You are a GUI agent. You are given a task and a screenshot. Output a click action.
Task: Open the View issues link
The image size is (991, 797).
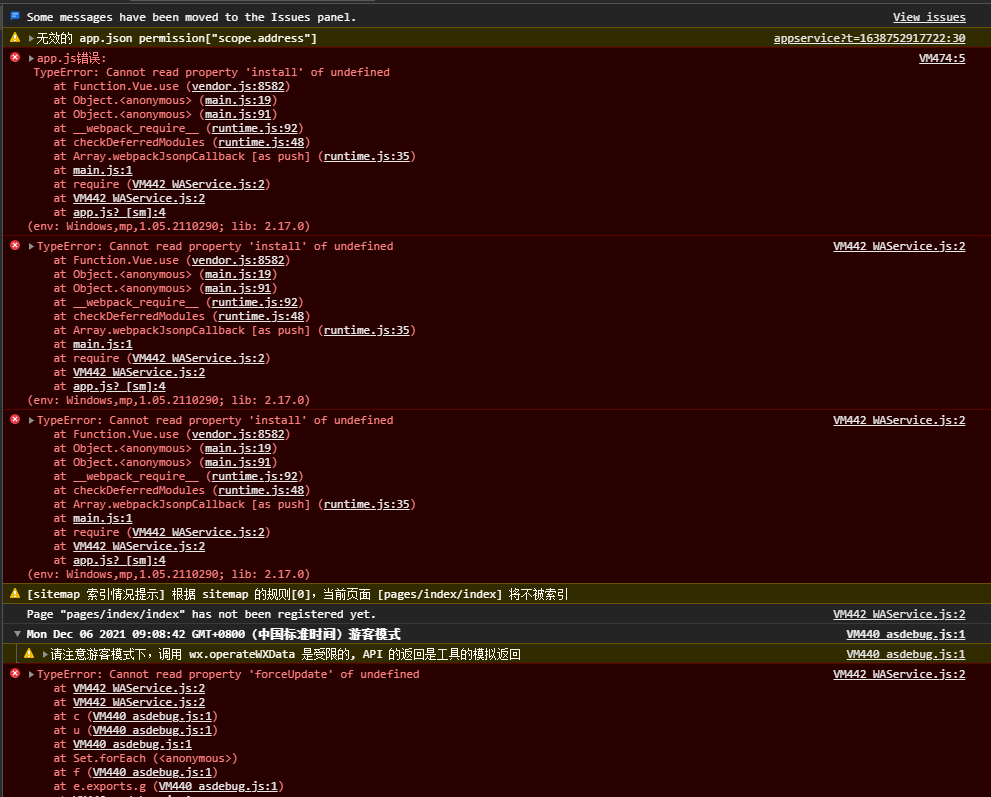coord(928,17)
